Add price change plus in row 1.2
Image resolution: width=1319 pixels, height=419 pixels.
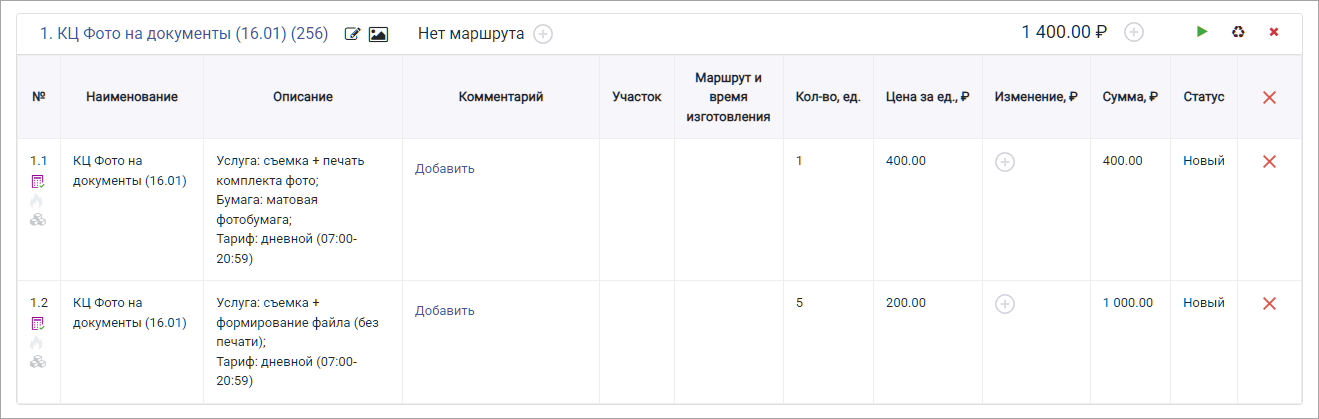click(x=1005, y=304)
